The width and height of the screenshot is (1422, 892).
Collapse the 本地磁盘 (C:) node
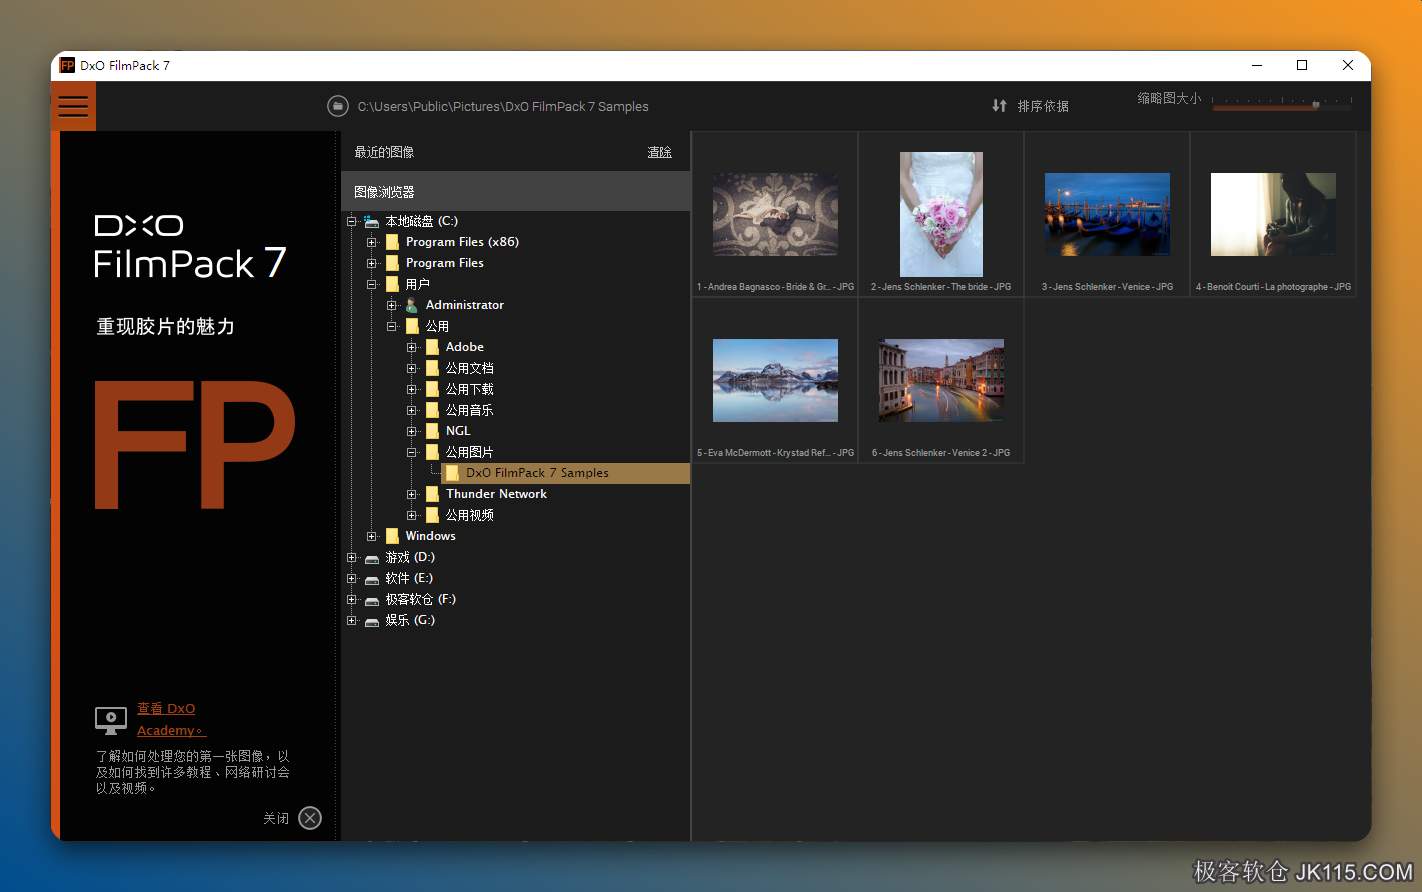point(352,221)
